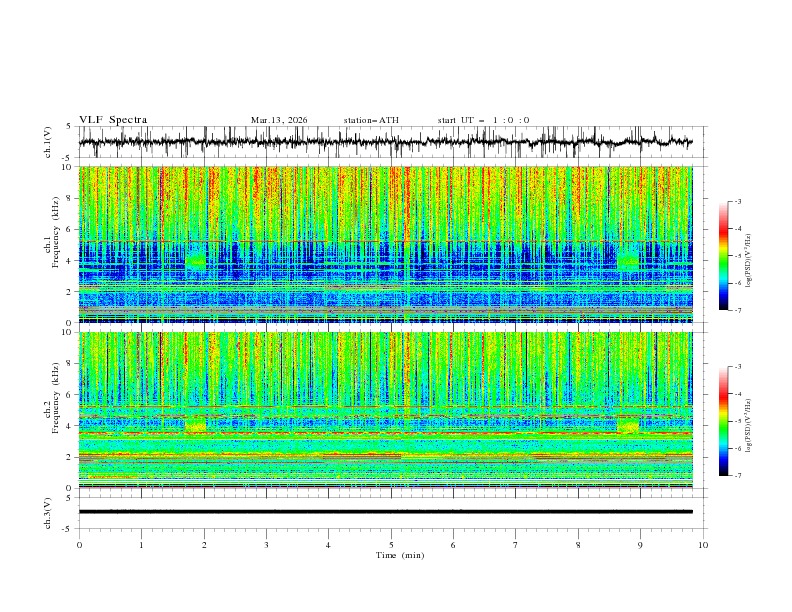Click time axis tick label "8"
The height and width of the screenshot is (612, 792).
pyautogui.click(x=578, y=545)
